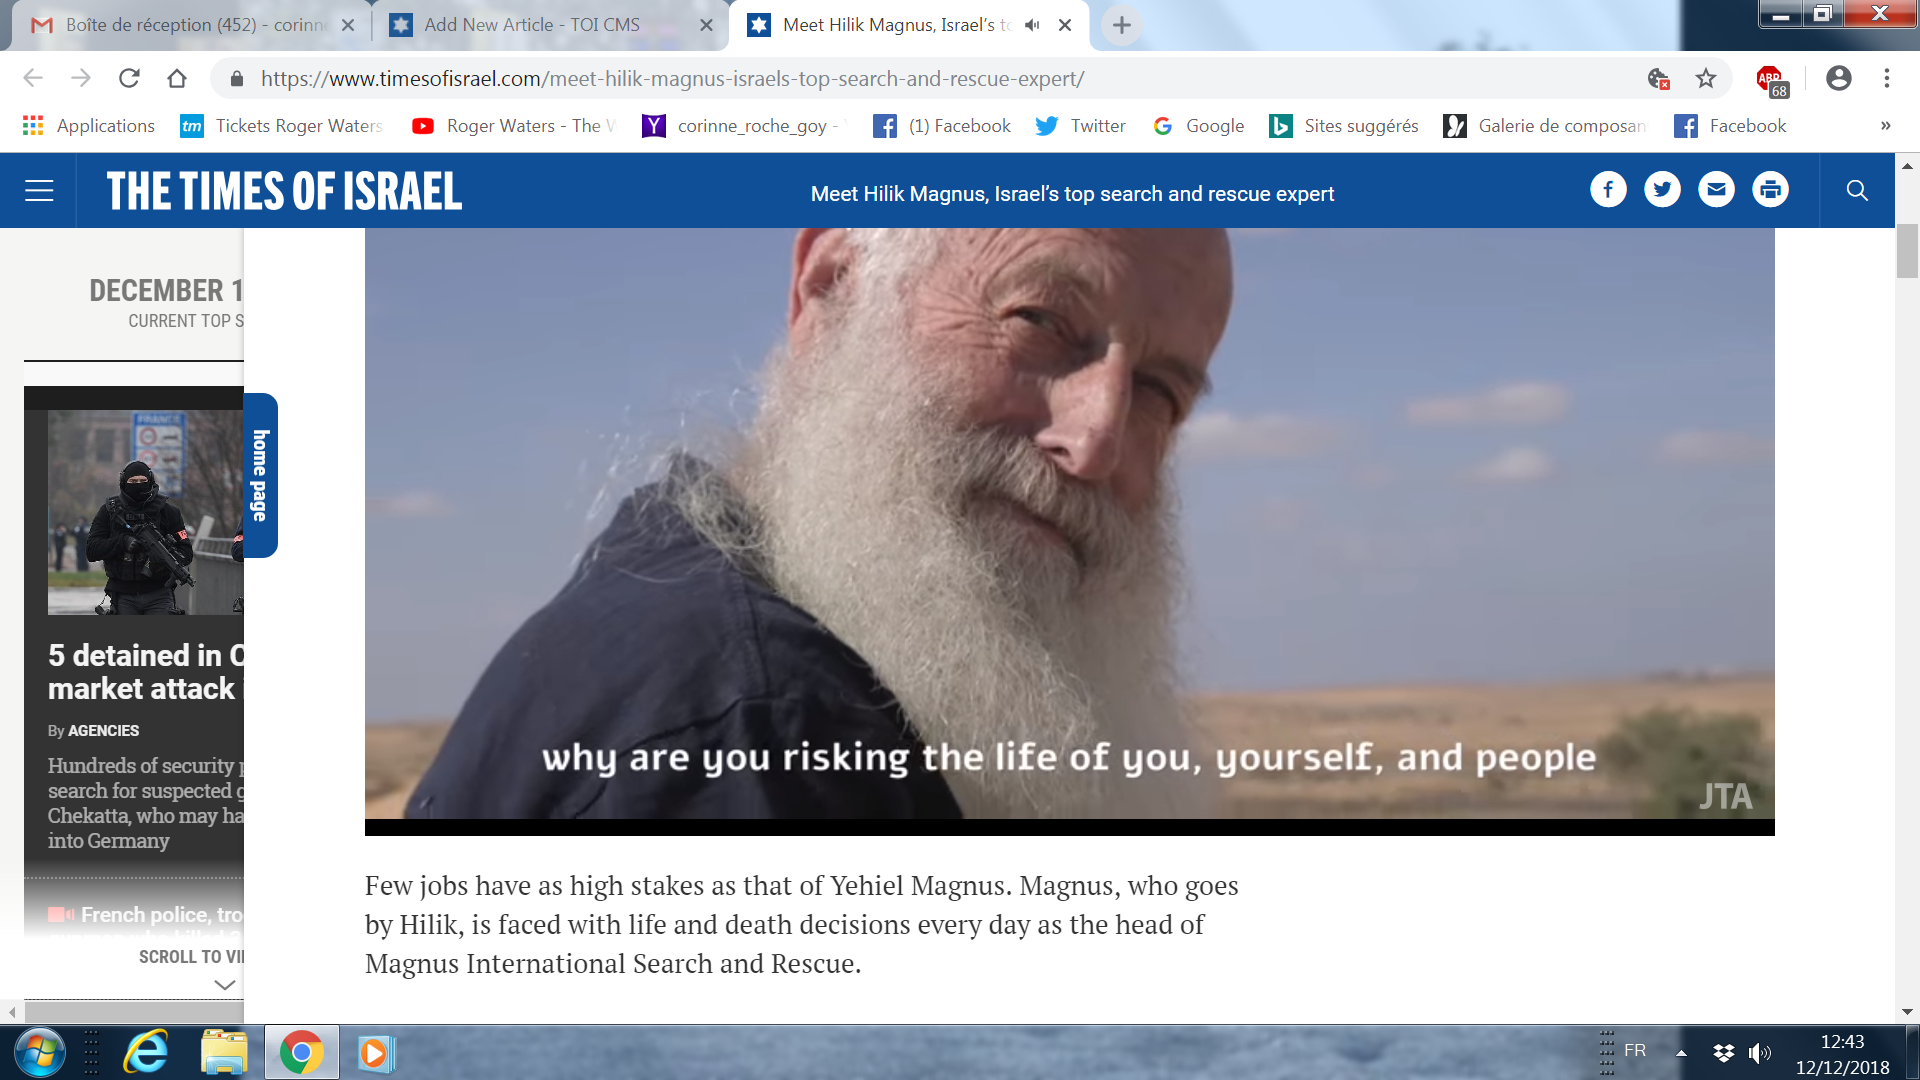Open the Sites suggérés bookmark
Screen dimensions: 1920x1080
coord(1344,126)
